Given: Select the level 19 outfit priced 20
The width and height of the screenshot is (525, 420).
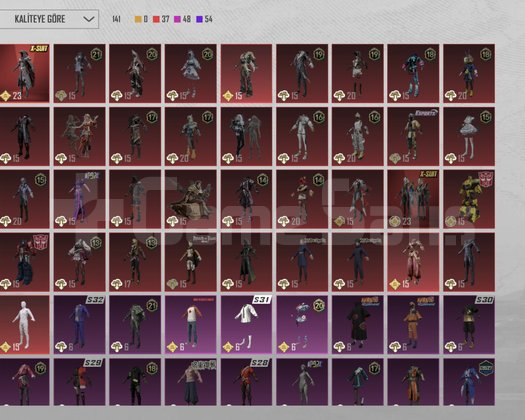Looking at the screenshot, I should point(358,73).
